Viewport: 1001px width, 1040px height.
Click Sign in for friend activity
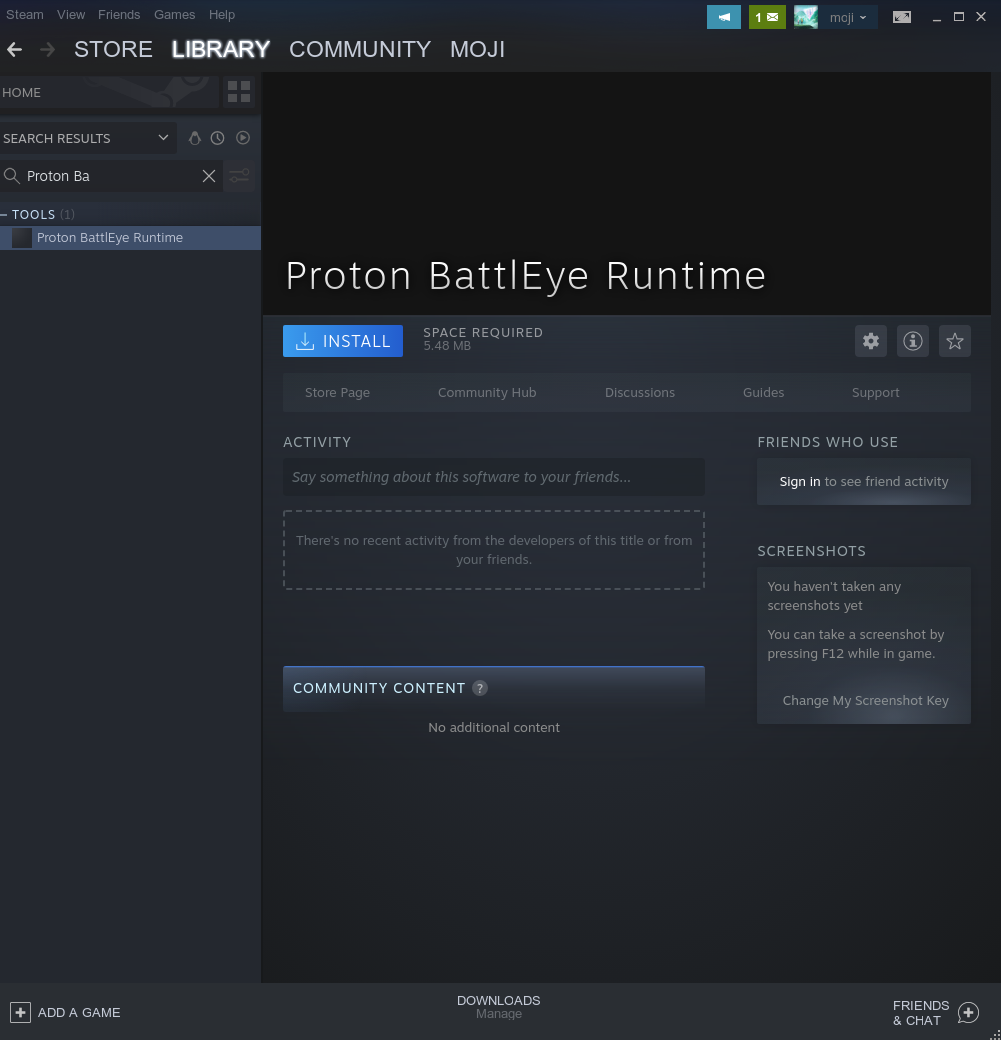(799, 482)
